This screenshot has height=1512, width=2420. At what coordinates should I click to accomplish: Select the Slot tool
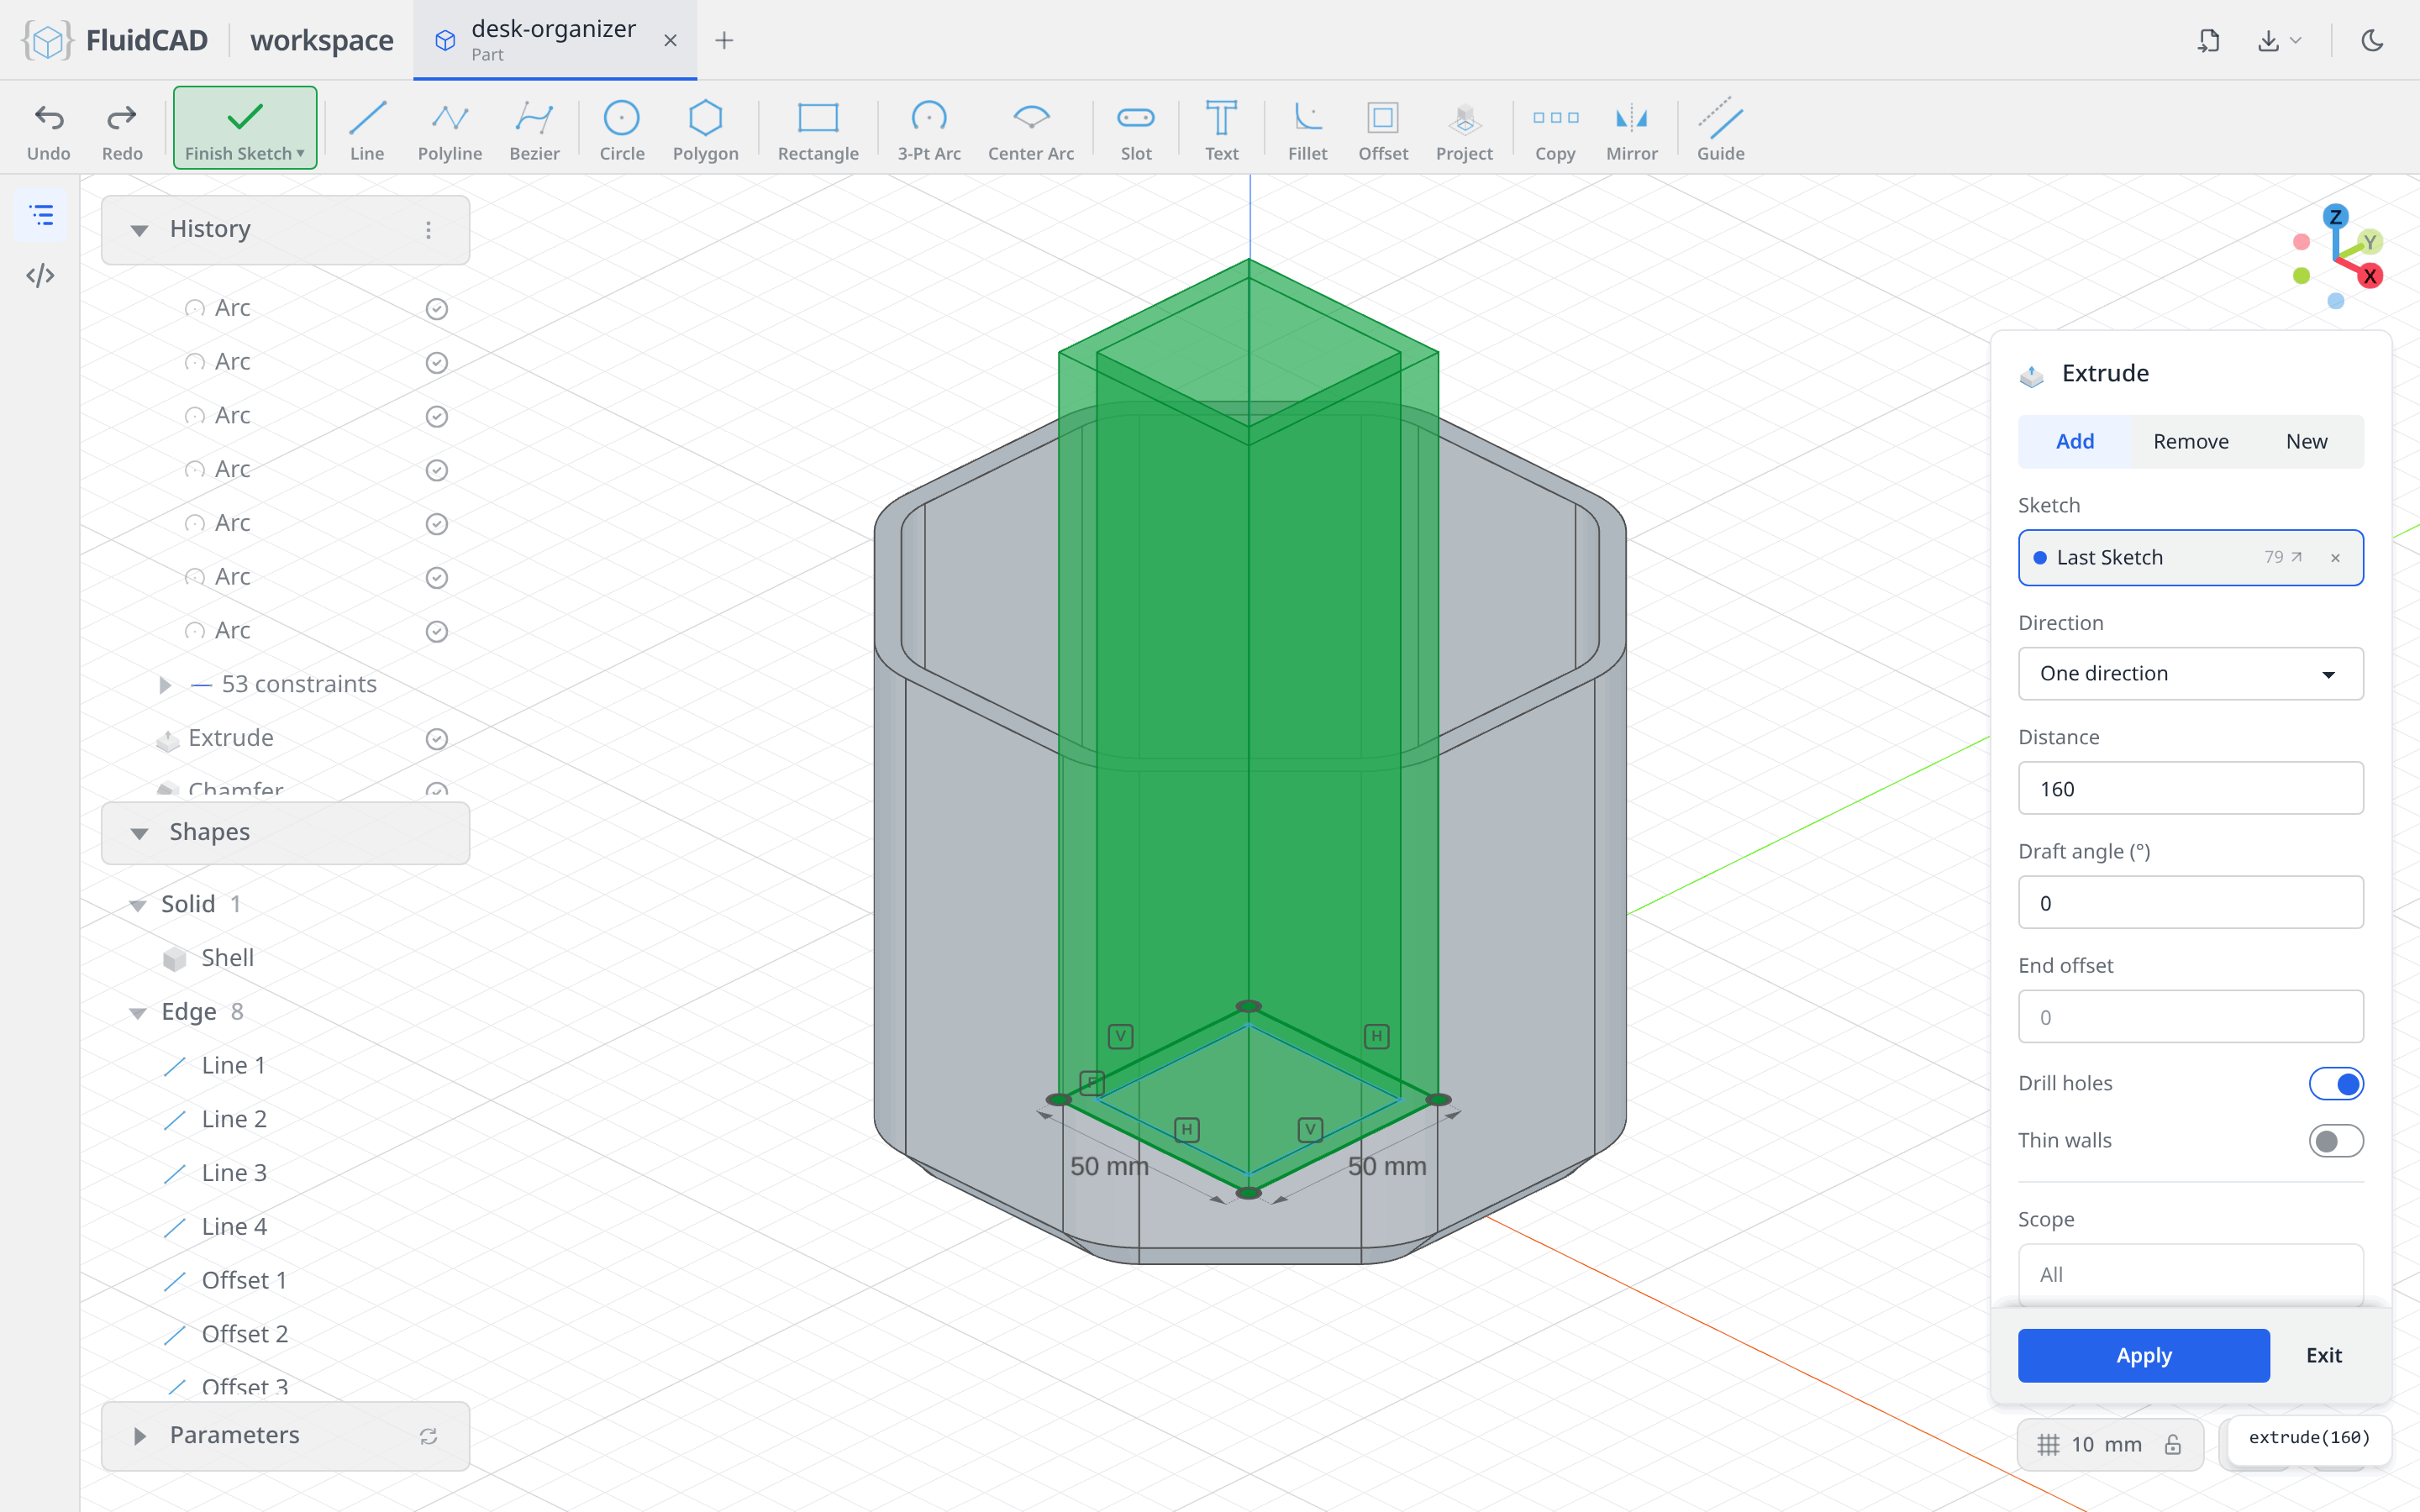1136,129
